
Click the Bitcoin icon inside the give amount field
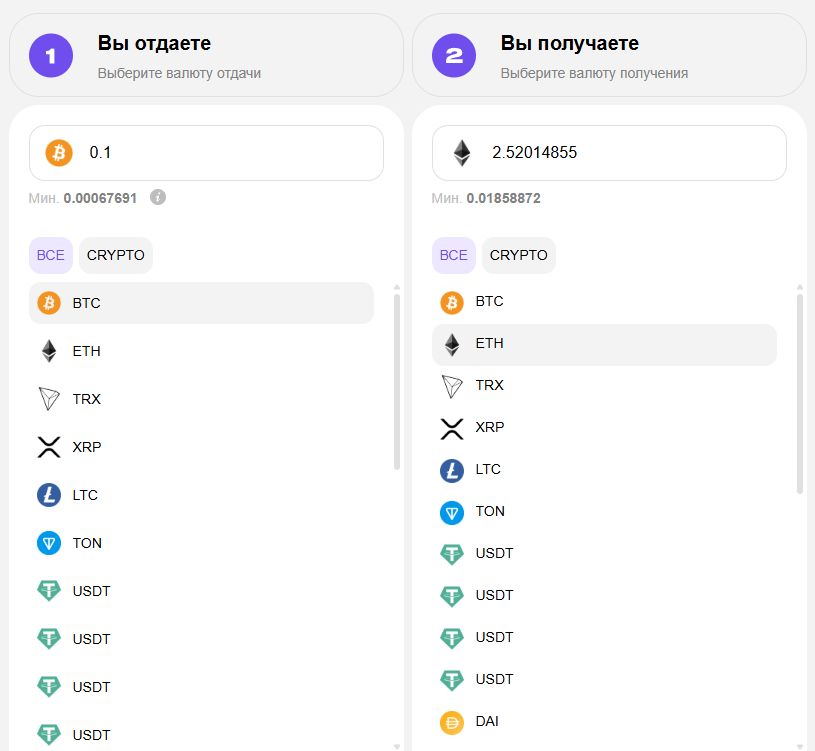point(59,153)
